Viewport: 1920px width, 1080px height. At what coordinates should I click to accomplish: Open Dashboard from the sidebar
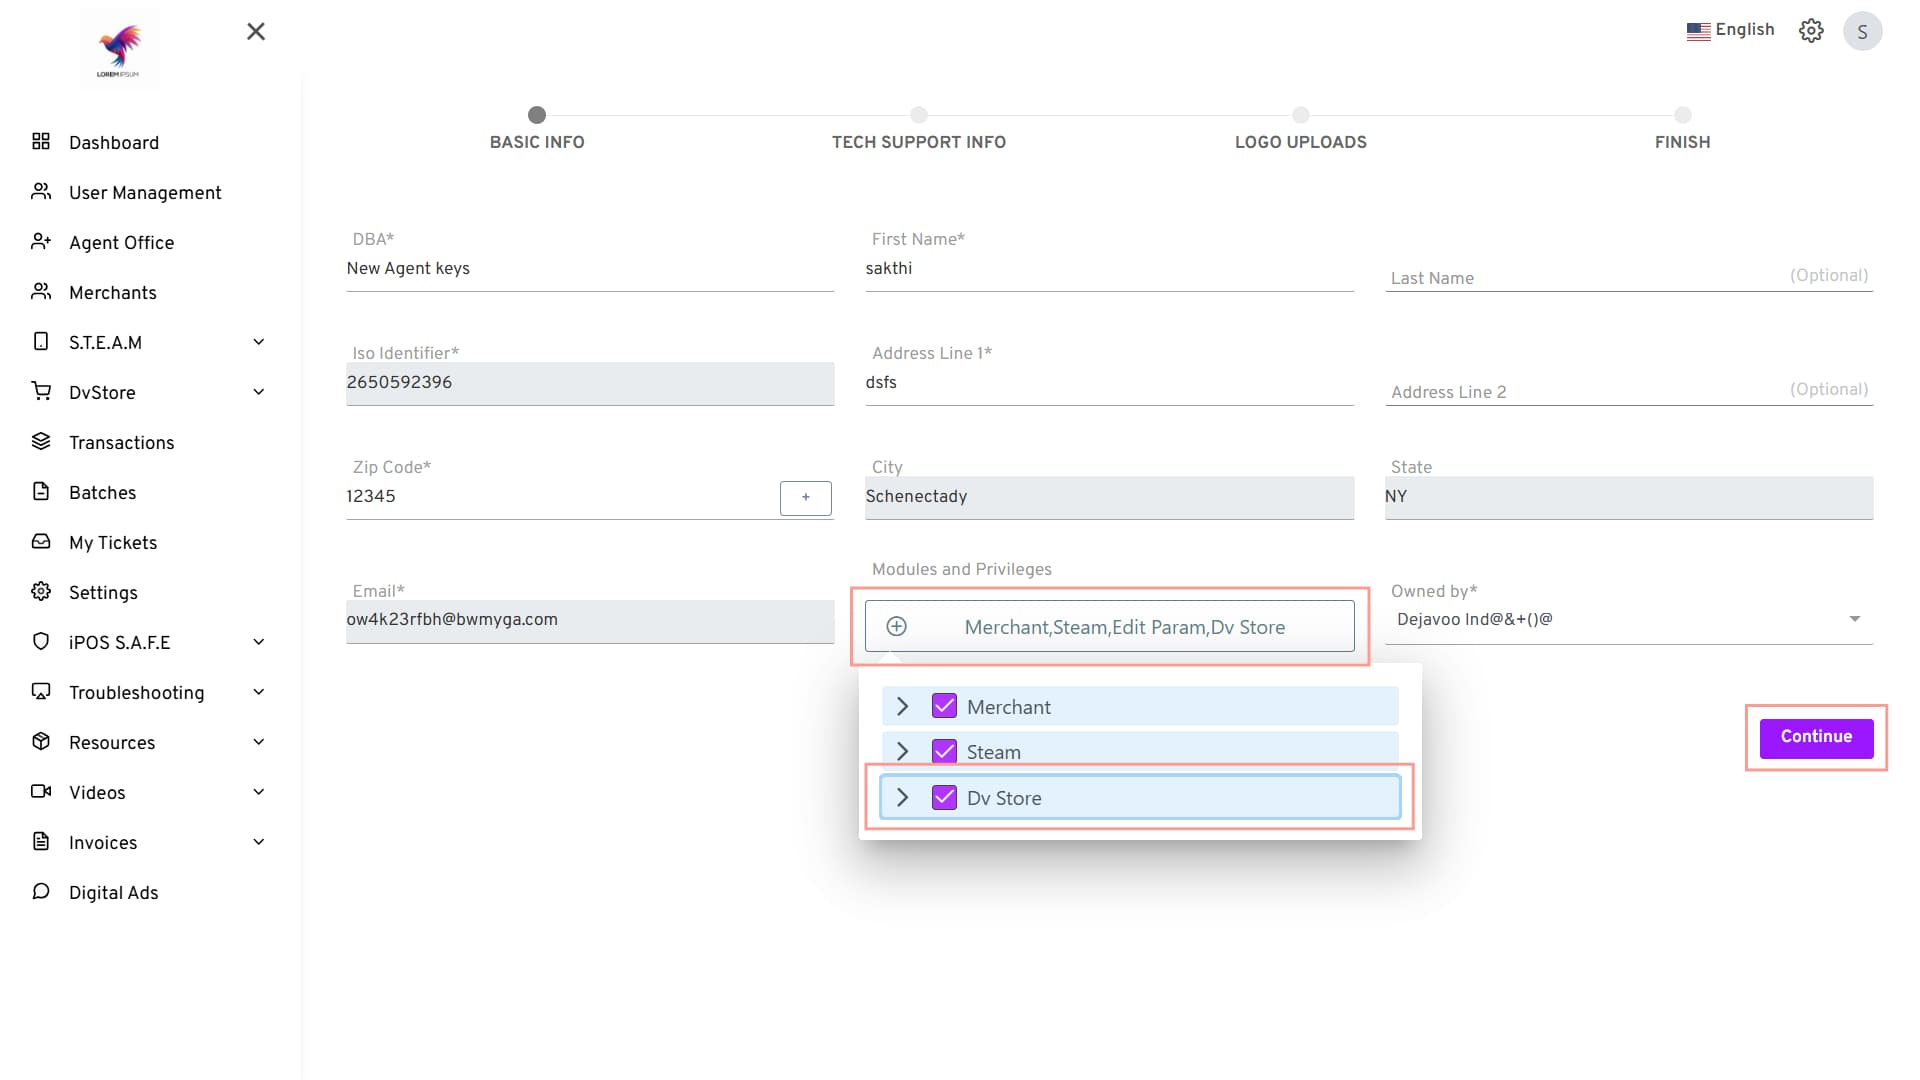tap(114, 142)
